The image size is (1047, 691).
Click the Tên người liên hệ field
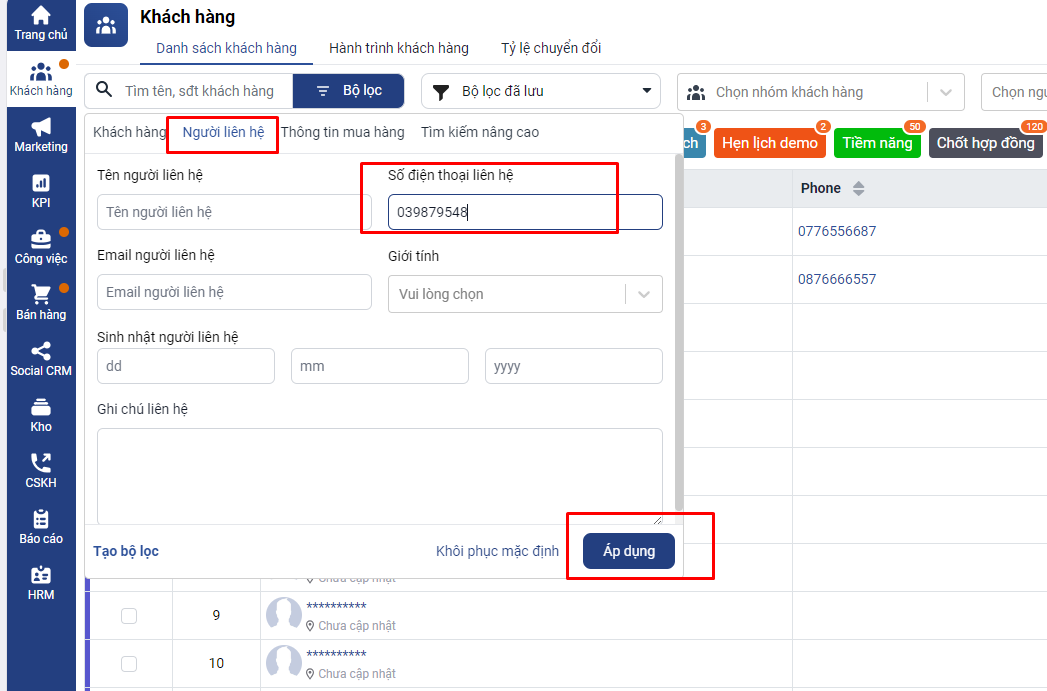point(234,212)
